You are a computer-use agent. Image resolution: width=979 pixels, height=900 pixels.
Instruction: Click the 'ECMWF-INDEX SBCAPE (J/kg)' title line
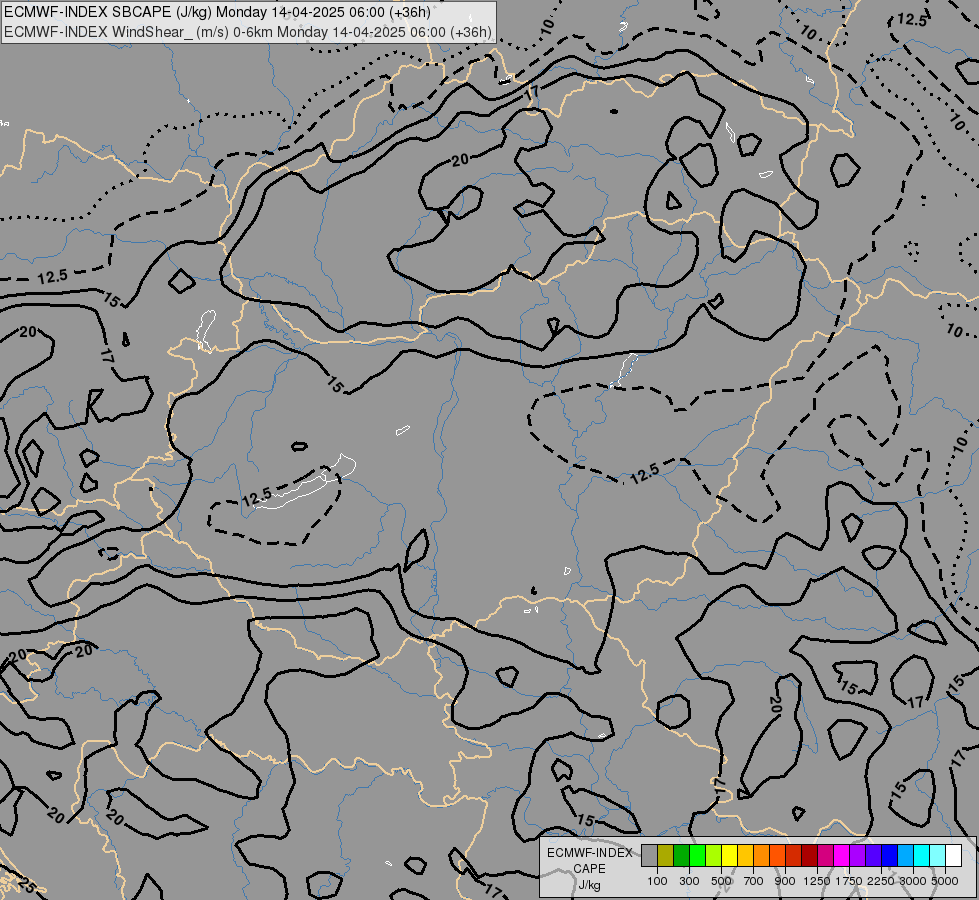click(217, 12)
